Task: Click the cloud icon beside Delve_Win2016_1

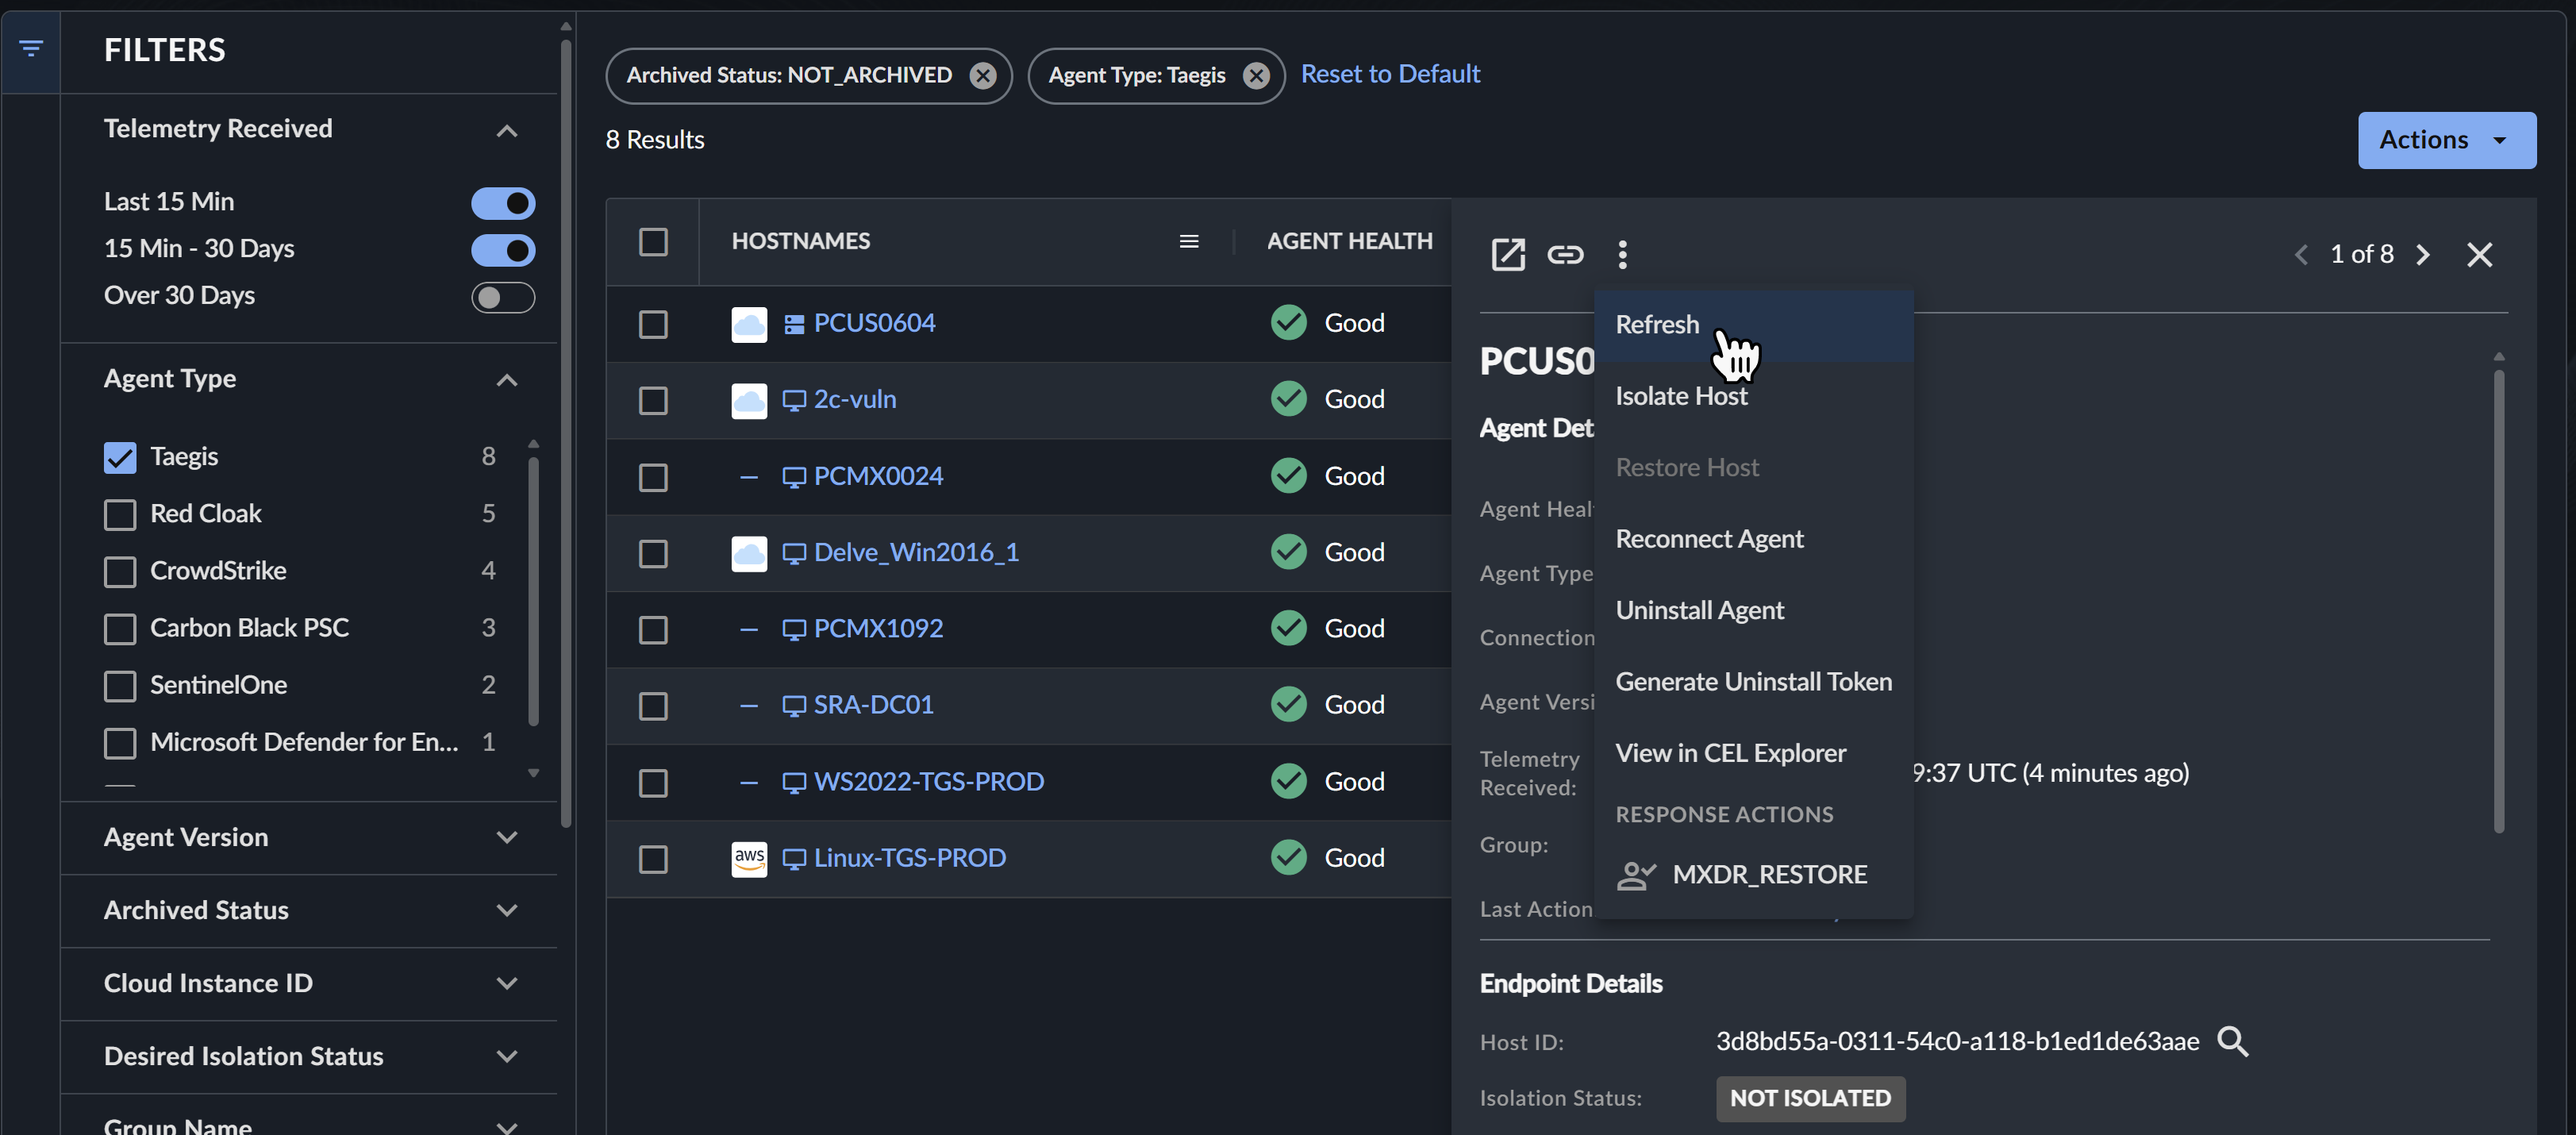Action: click(749, 553)
